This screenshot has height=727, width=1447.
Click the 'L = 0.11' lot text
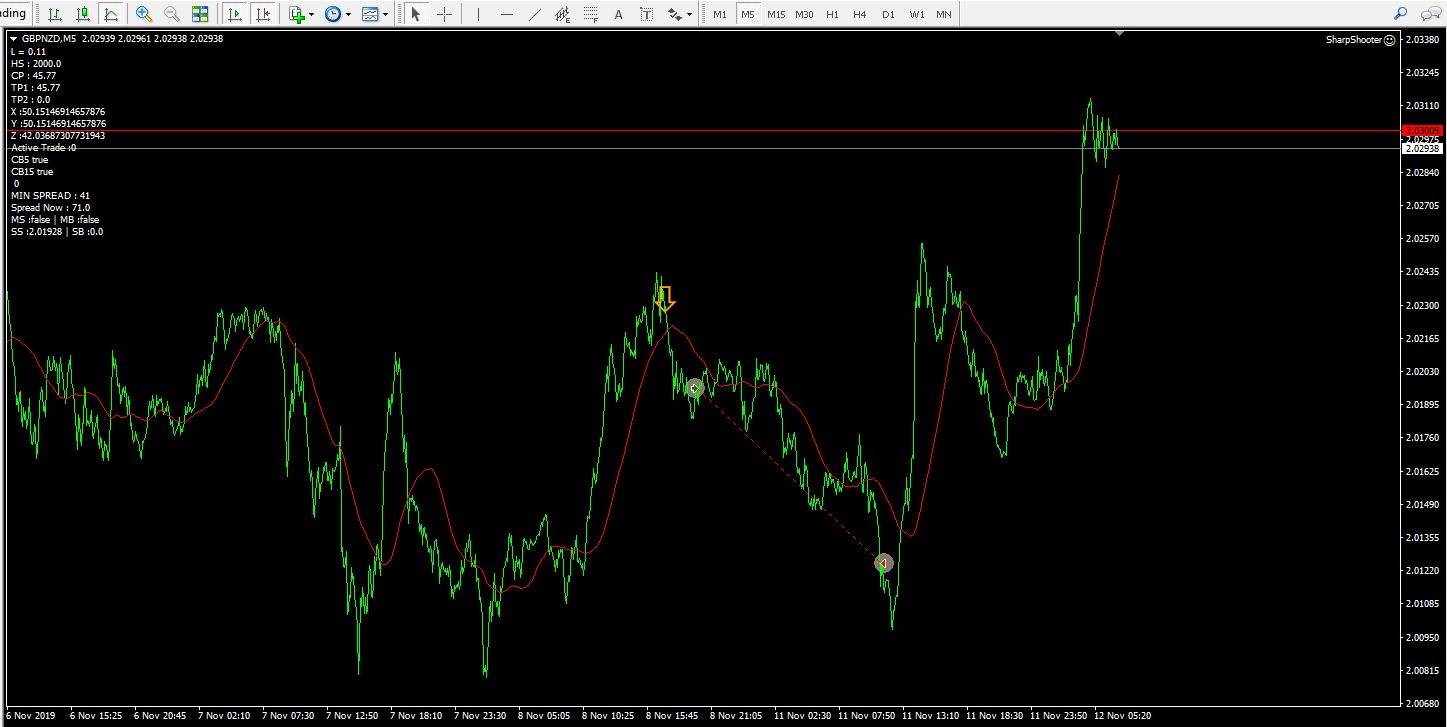[x=28, y=52]
